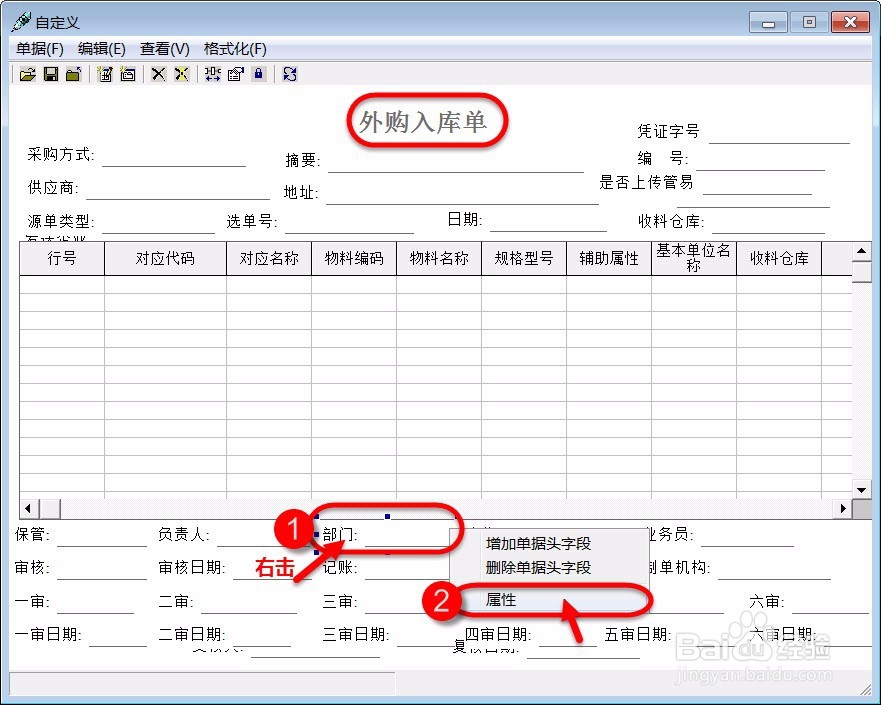881x705 pixels.
Task: Click the new form page icon
Action: pos(129,73)
